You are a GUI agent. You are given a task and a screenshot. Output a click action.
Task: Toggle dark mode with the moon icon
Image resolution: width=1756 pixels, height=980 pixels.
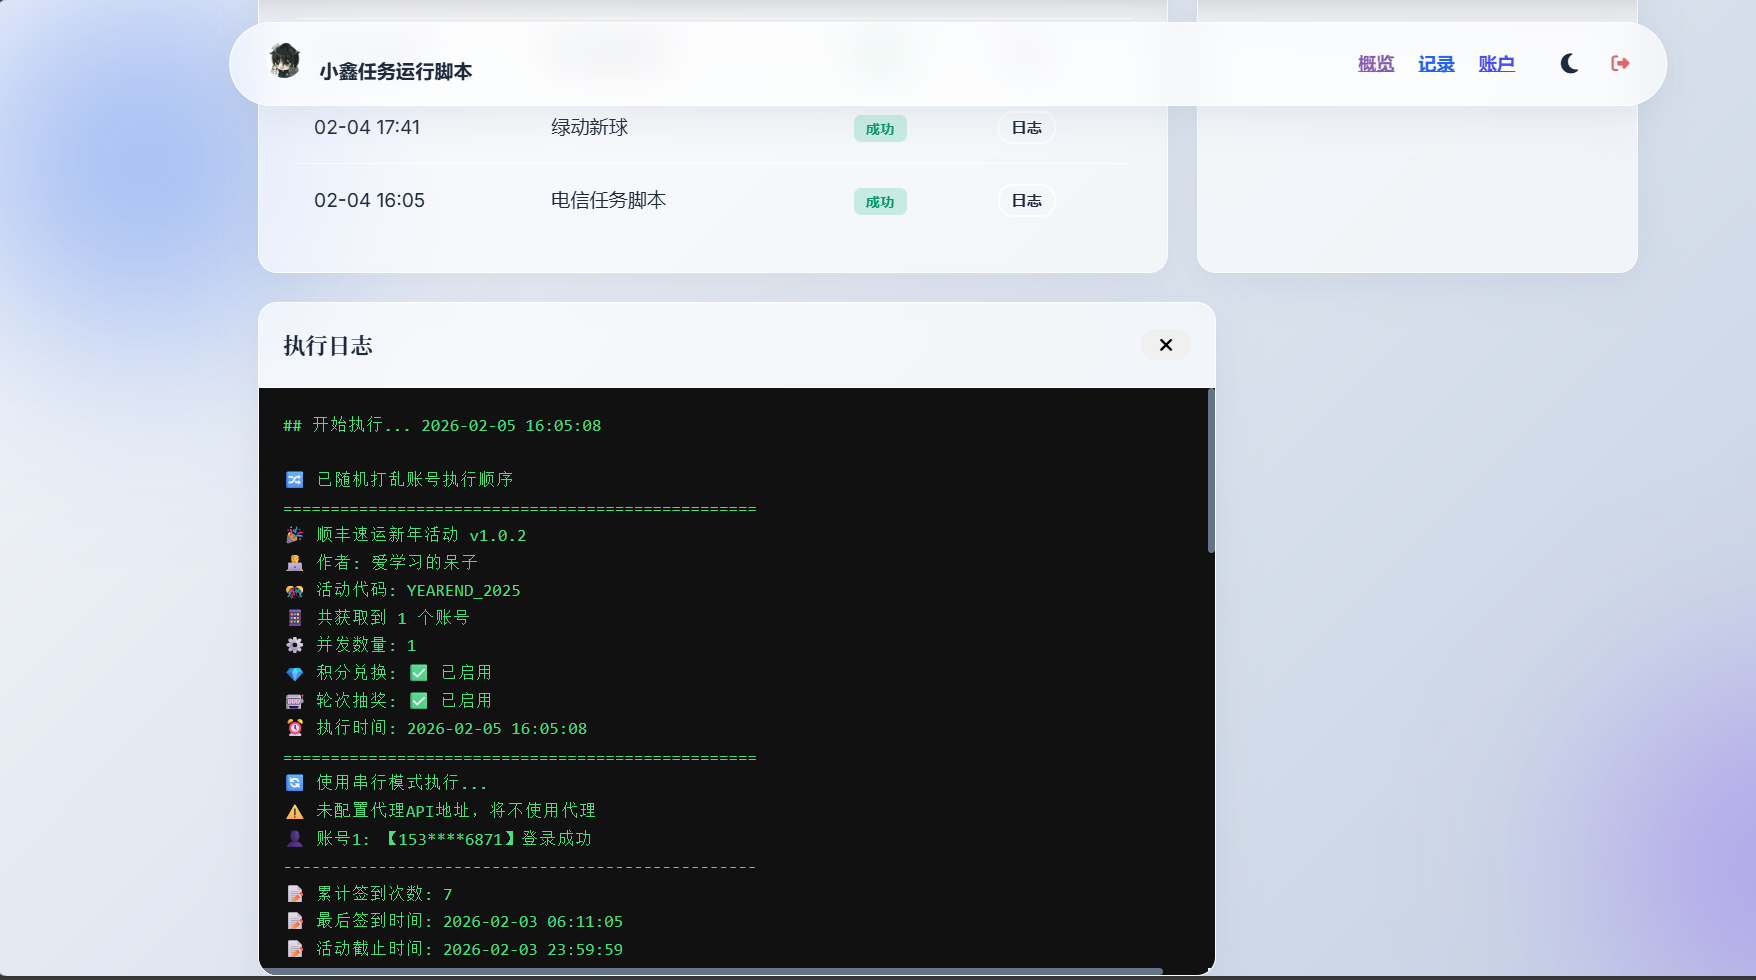[x=1568, y=63]
